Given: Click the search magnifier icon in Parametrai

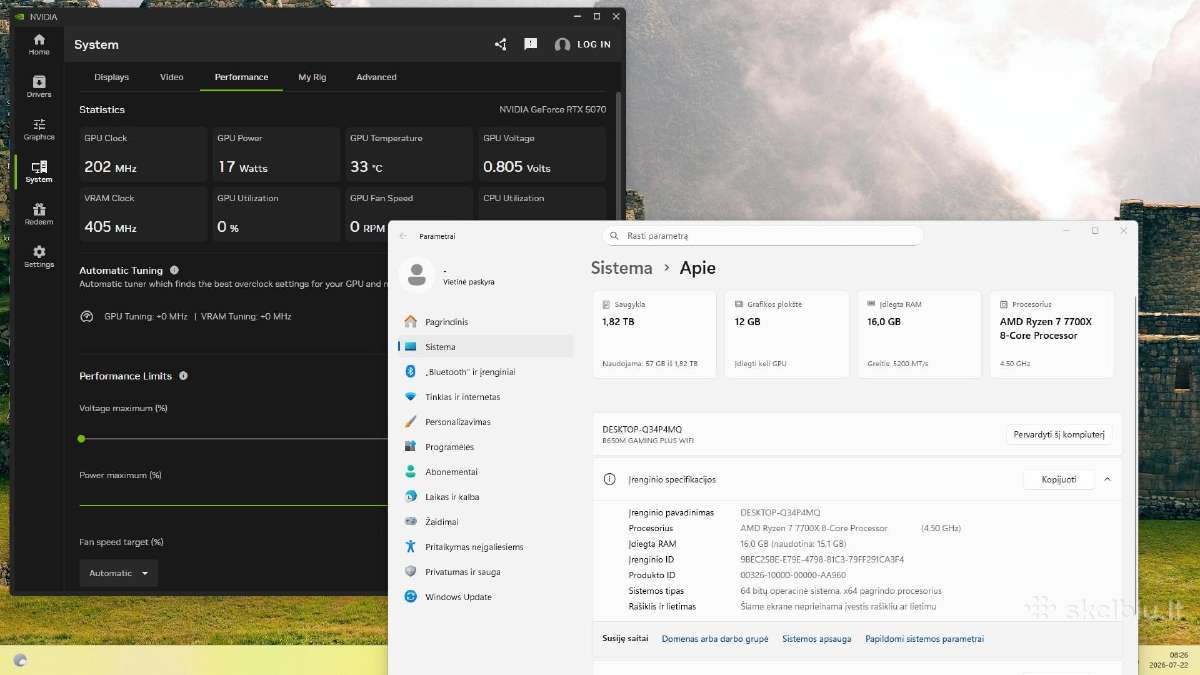Looking at the screenshot, I should click(x=615, y=236).
